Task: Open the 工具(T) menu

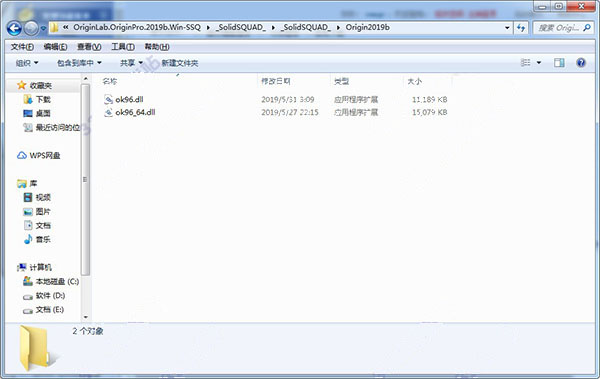Action: [123, 47]
